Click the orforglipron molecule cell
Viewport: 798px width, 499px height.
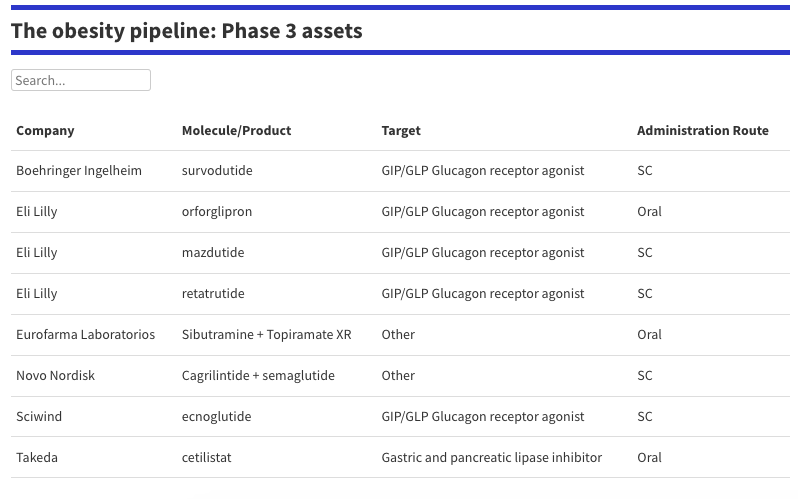click(x=217, y=212)
